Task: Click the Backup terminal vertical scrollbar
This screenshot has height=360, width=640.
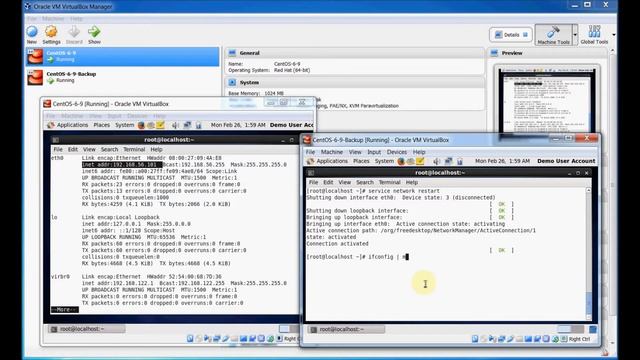Action: coord(589,254)
